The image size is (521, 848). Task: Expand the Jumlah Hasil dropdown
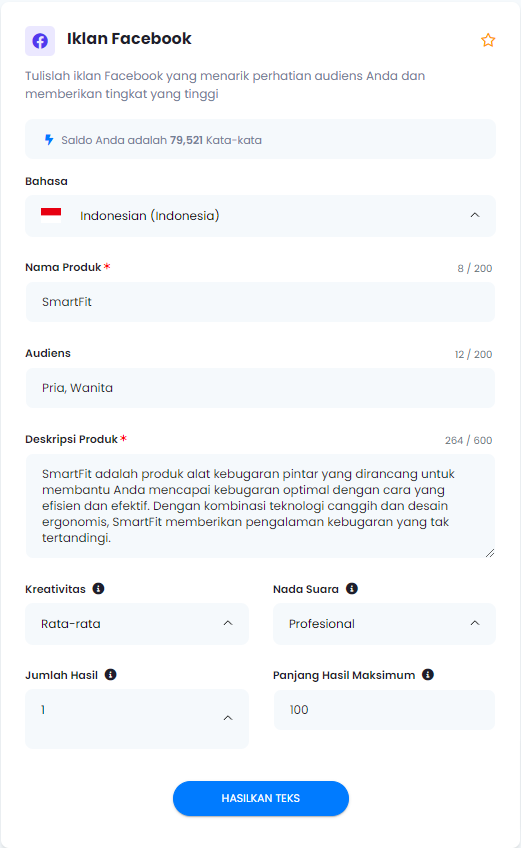pos(137,719)
